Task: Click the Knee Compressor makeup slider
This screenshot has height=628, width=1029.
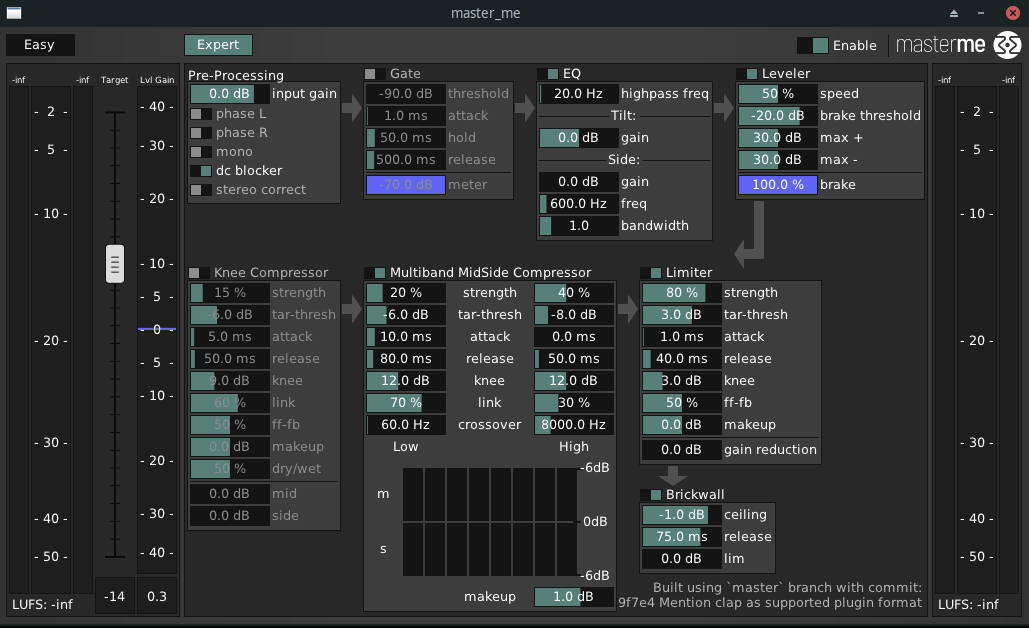Action: (230, 447)
